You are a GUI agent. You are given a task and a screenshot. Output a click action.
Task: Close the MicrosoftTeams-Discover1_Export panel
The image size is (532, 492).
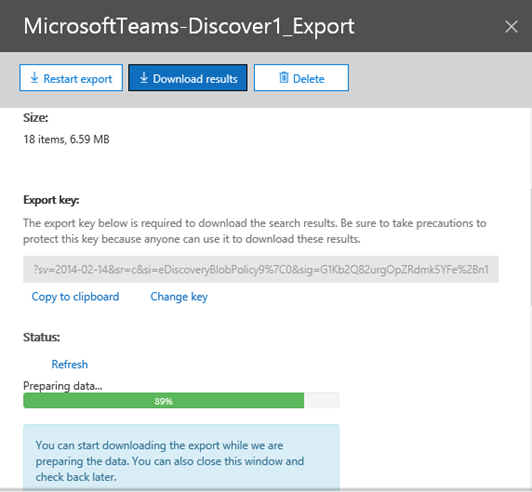coord(511,26)
